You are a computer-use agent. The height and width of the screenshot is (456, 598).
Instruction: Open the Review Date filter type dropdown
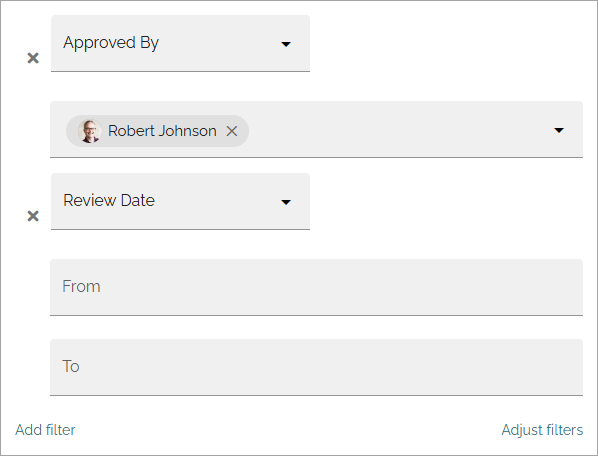pos(180,201)
